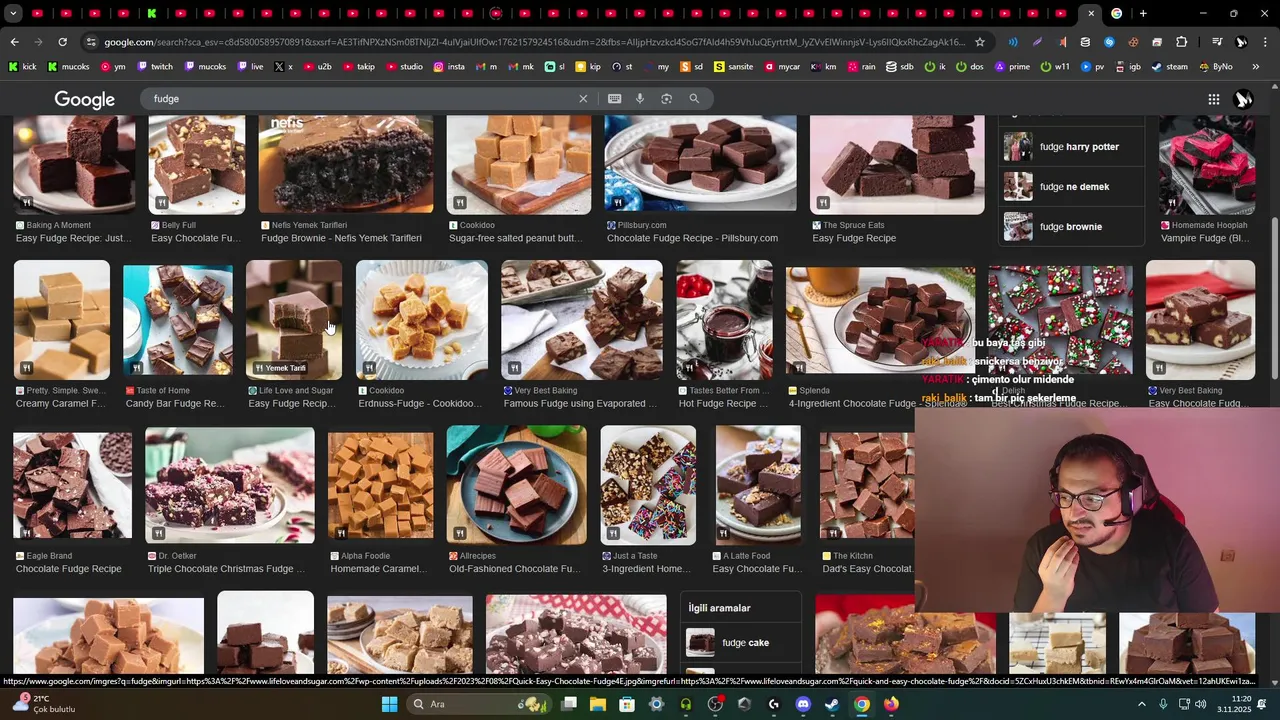This screenshot has width=1280, height=720.
Task: Open Life Love and Sugar fudge image
Action: point(294,320)
